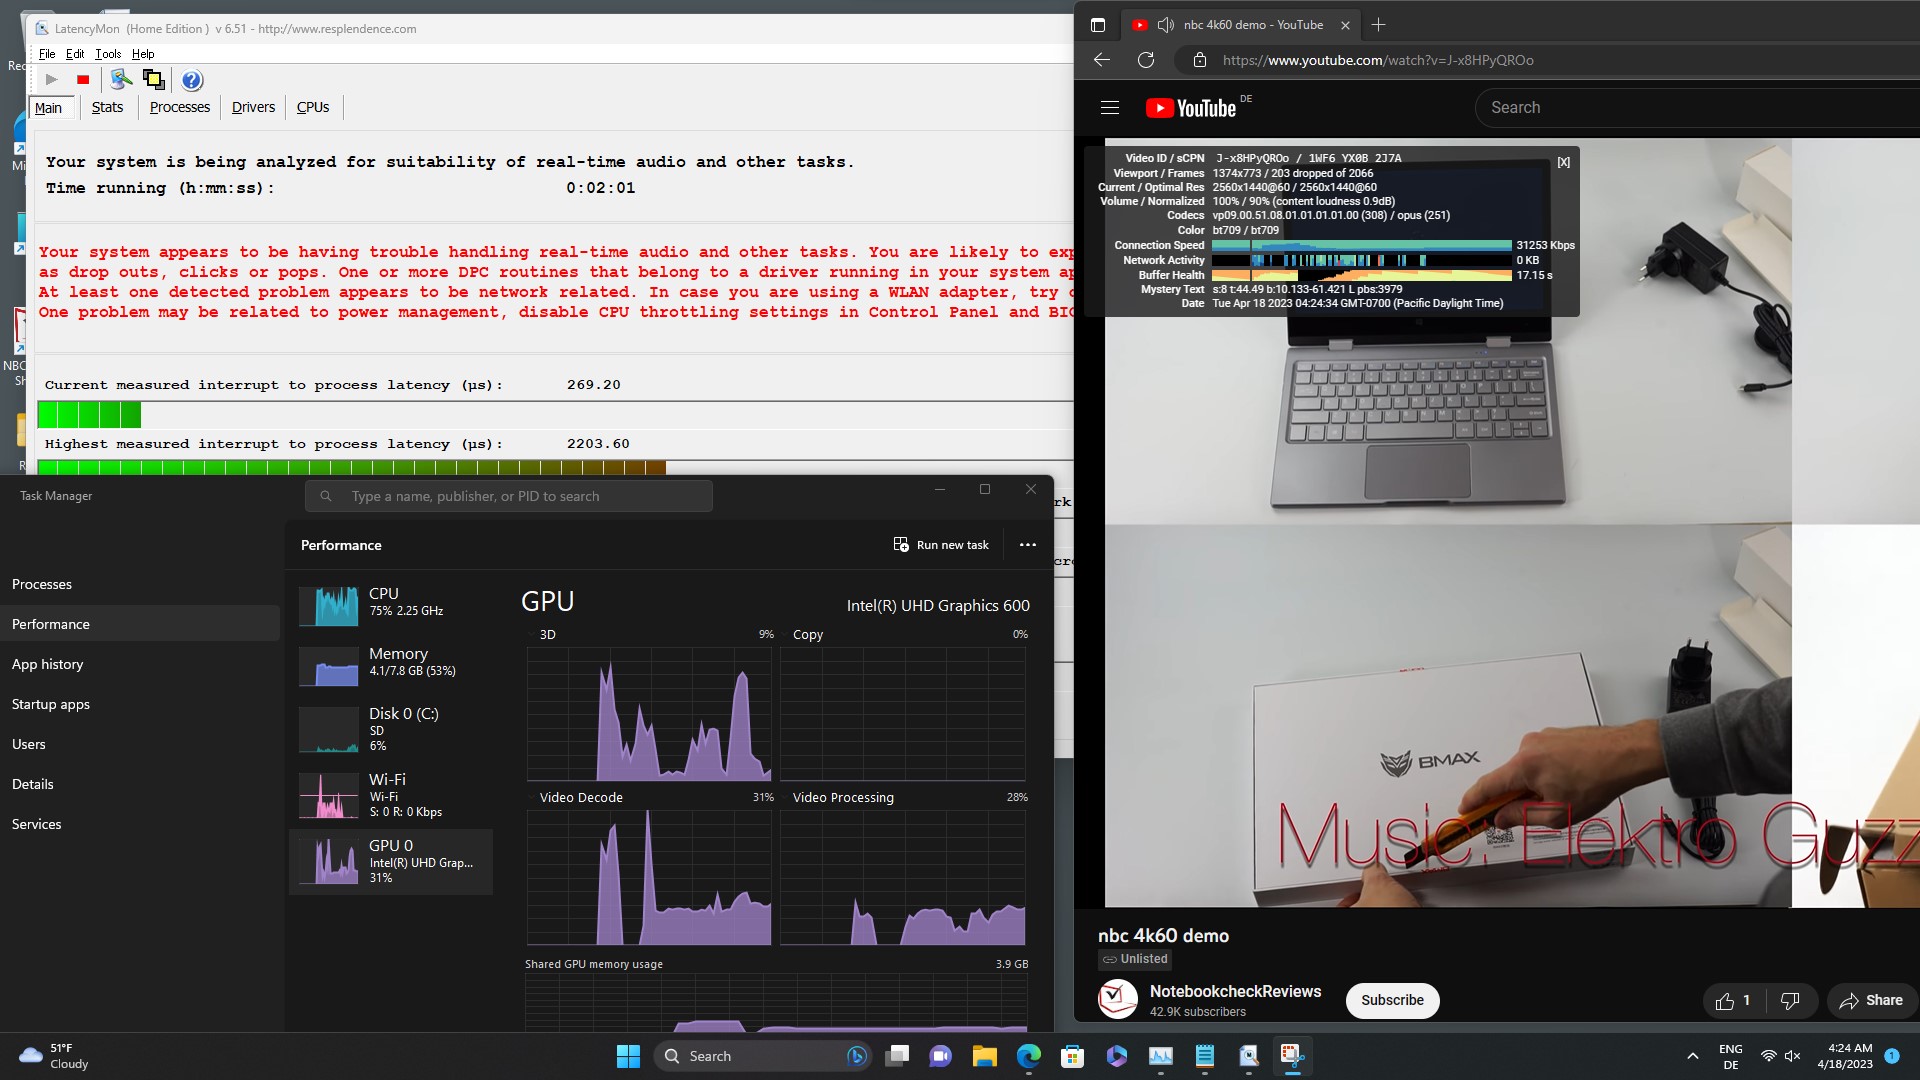Switch to the Drivers tab
The image size is (1920, 1080).
[253, 108]
